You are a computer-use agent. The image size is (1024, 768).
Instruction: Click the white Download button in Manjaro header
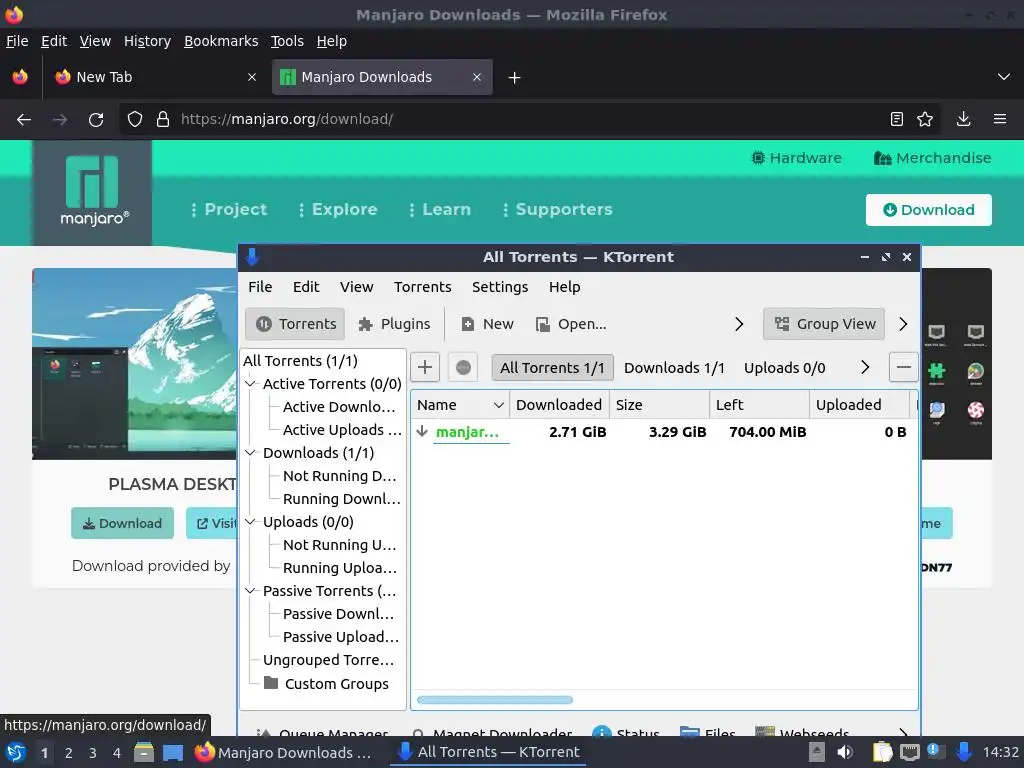tap(929, 210)
